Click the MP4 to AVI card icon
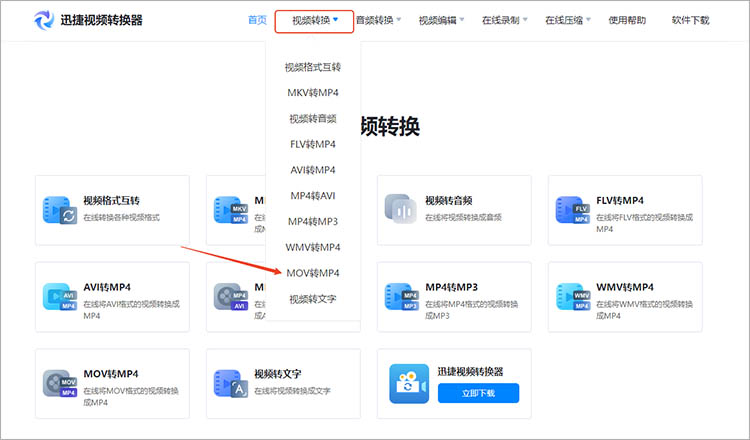 coord(231,297)
